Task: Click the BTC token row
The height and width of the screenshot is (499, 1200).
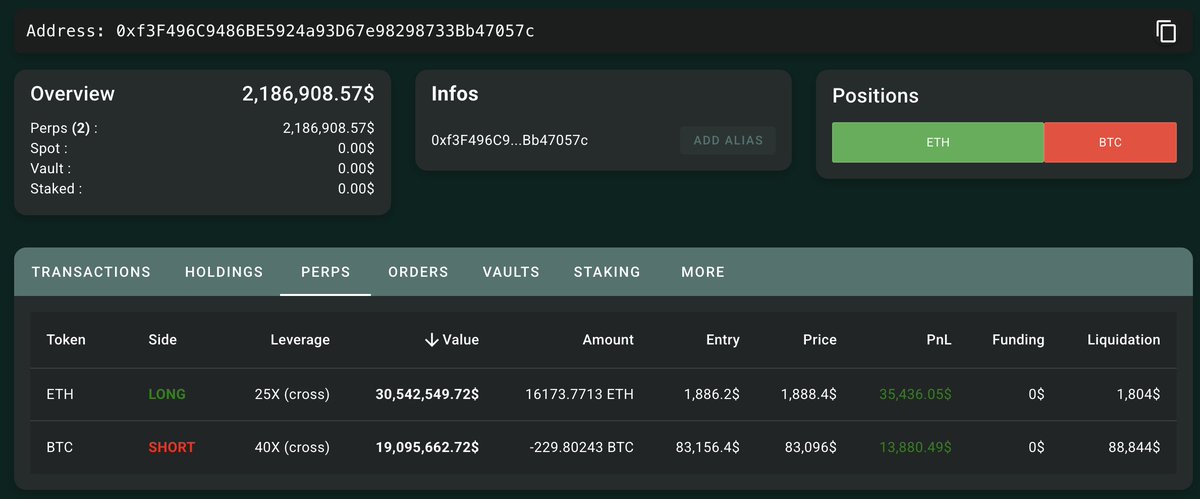Action: point(600,447)
